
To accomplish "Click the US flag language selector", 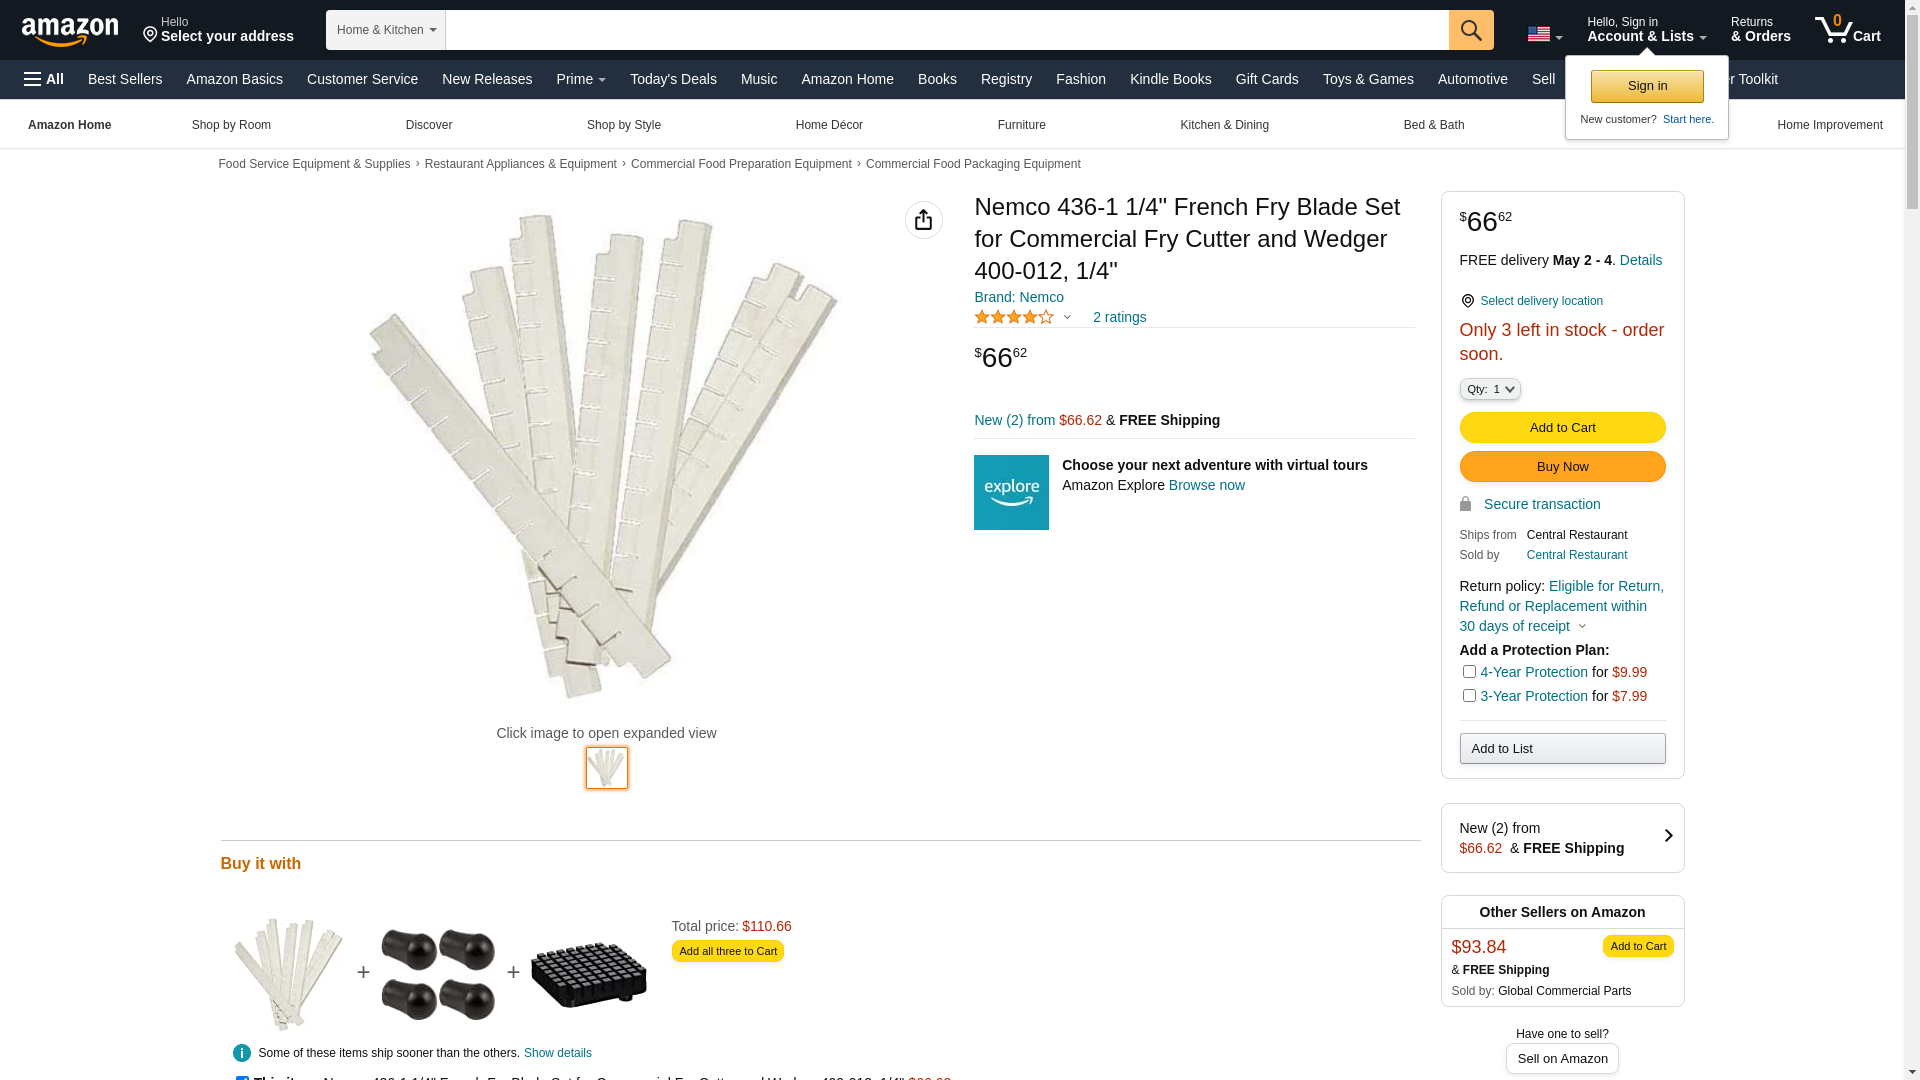I will click(x=1544, y=34).
